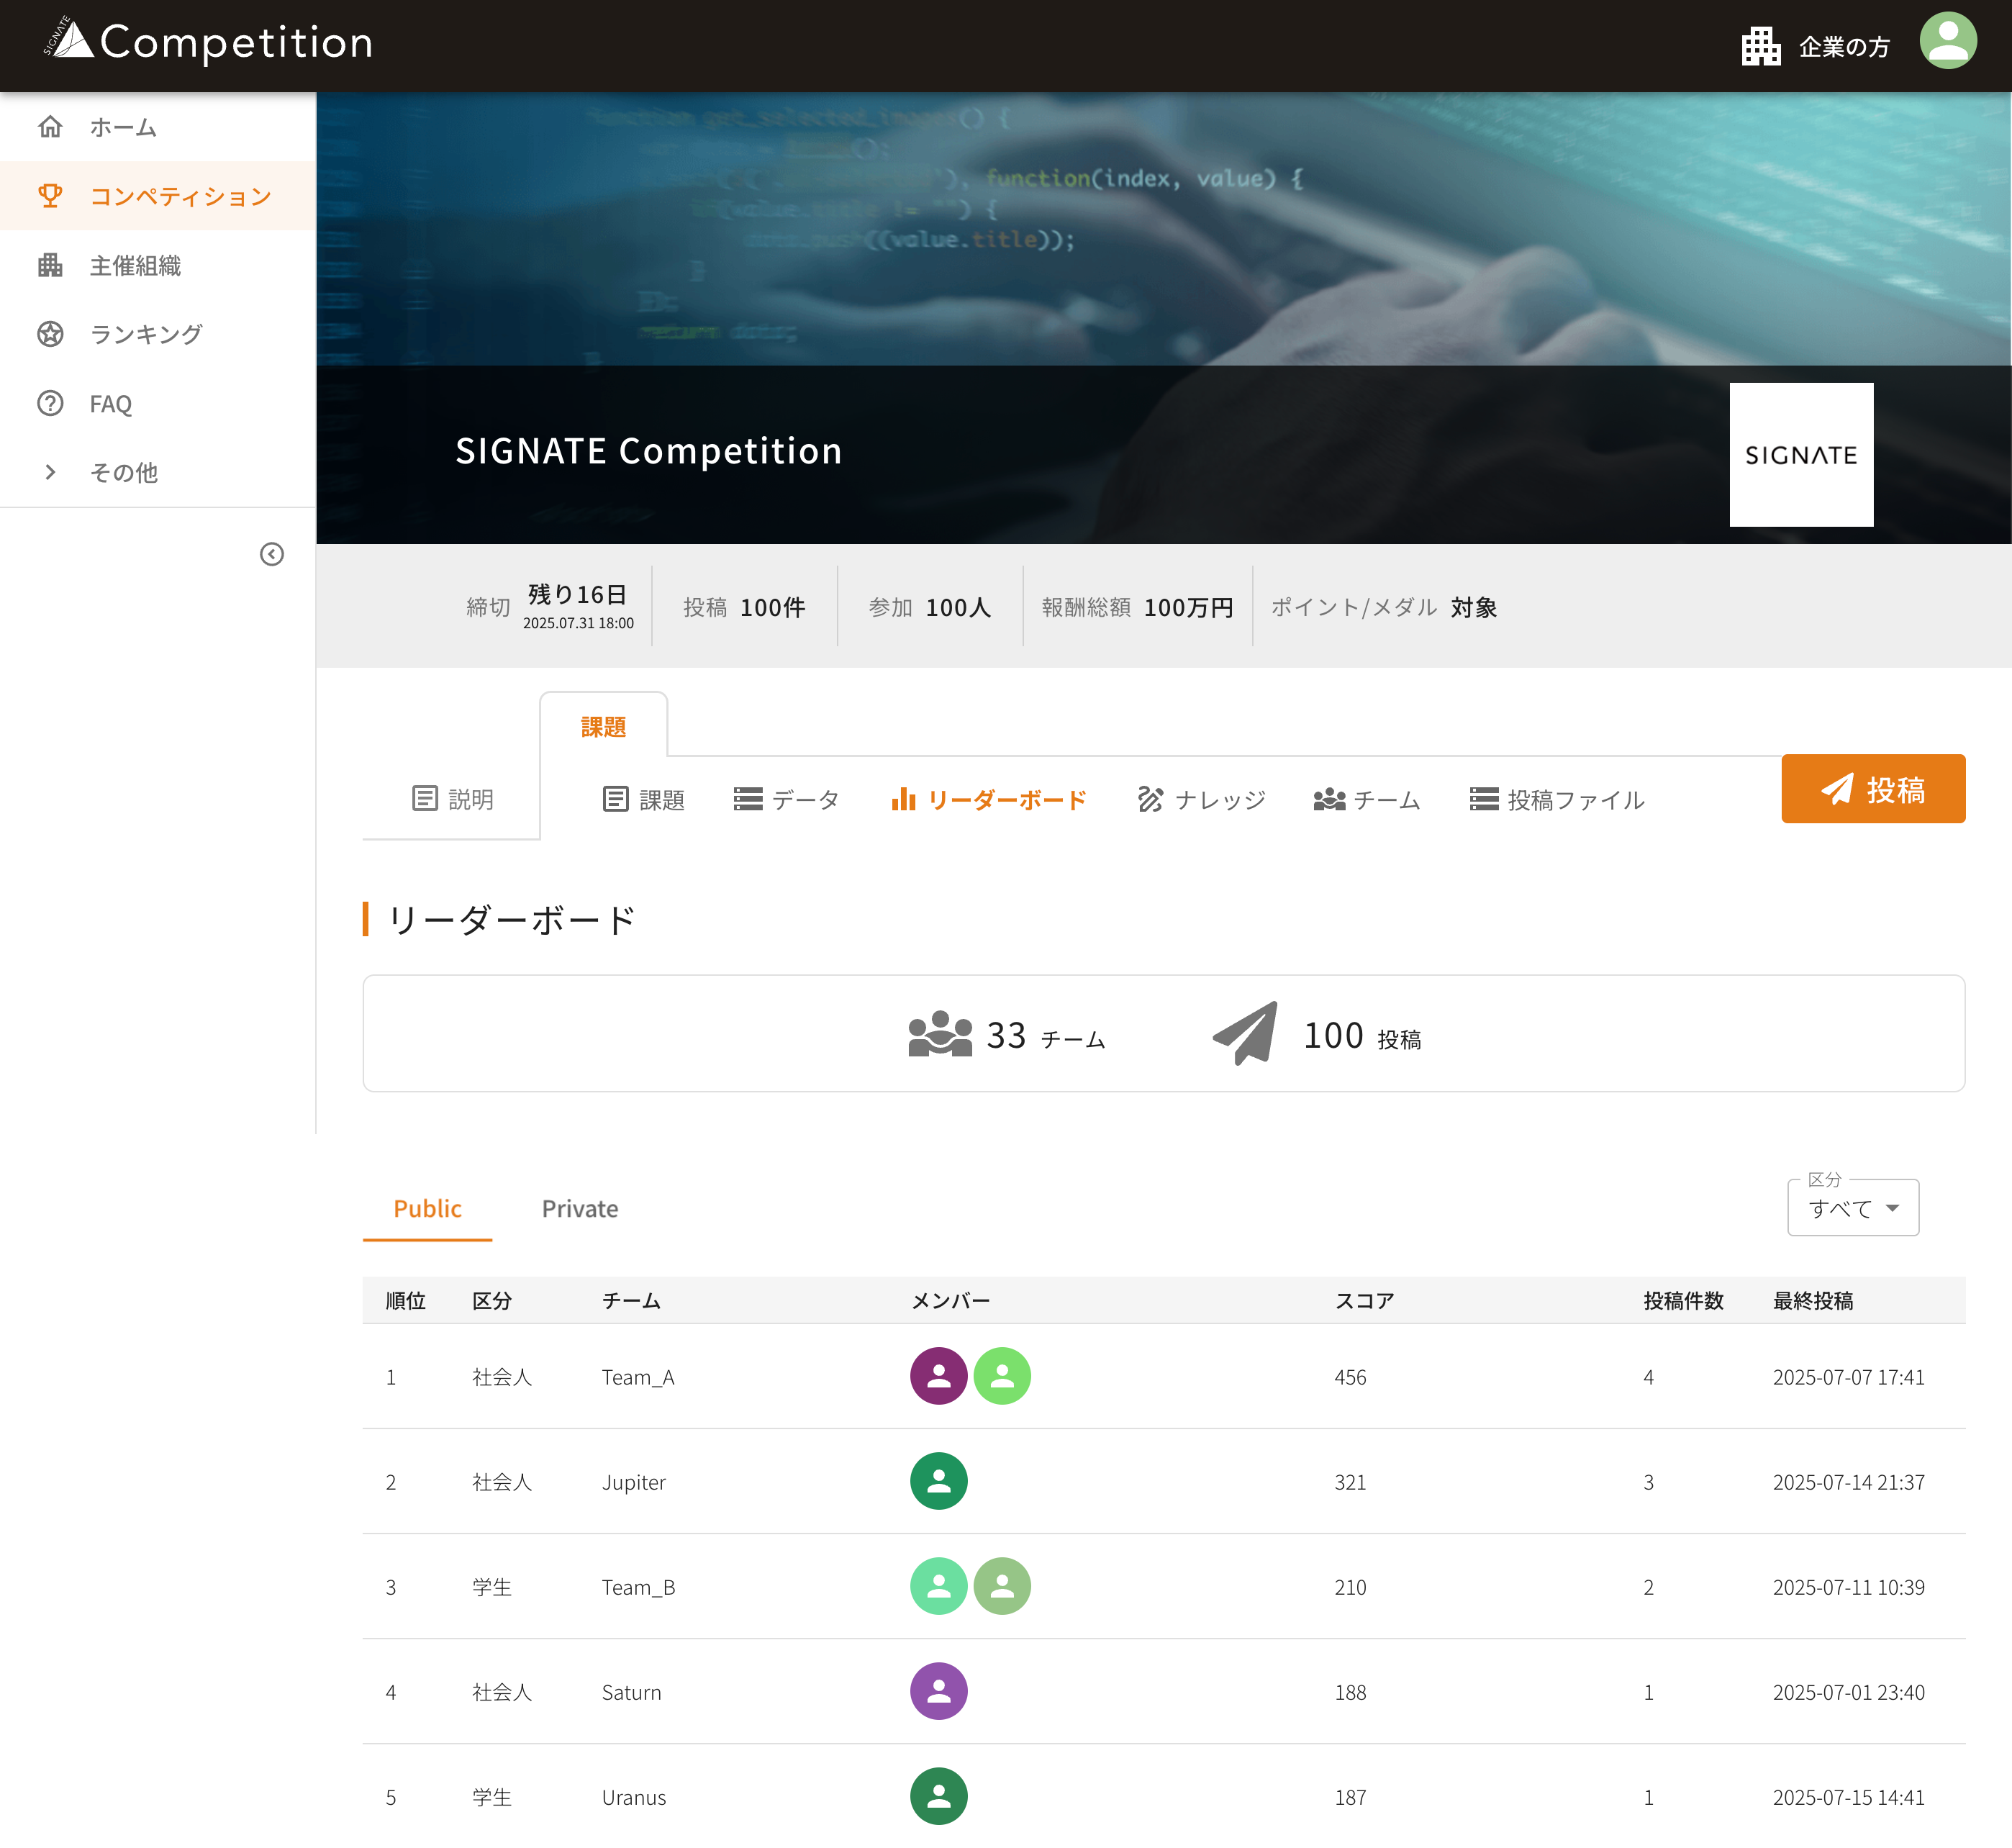Image resolution: width=2012 pixels, height=1848 pixels.
Task: Click the ranking star icon
Action: tap(50, 334)
